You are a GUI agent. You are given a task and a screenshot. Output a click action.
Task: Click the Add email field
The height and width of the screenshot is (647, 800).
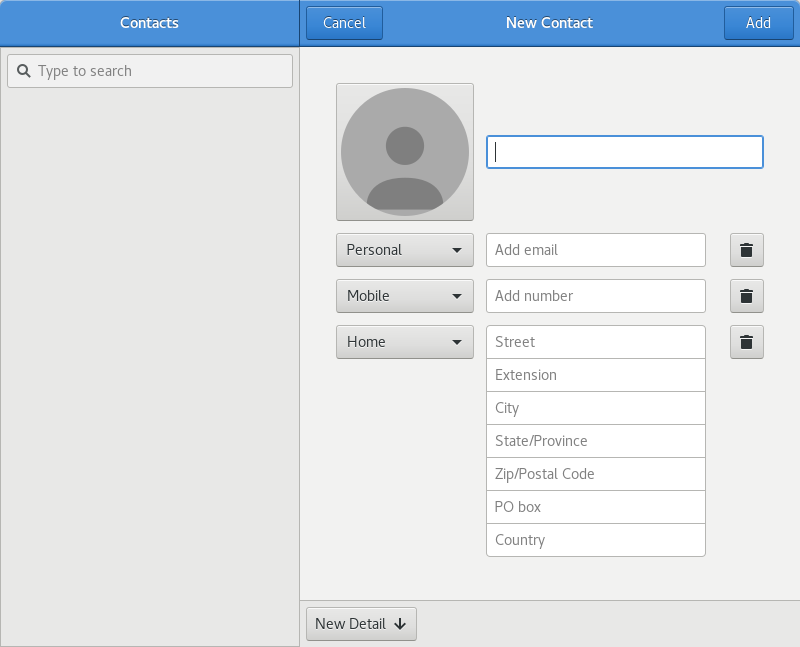[x=595, y=250]
